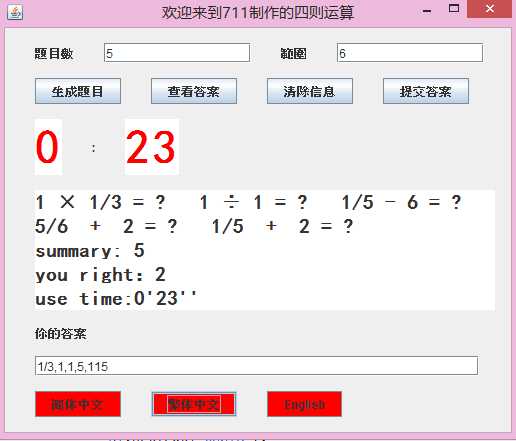Click the question text 1/5 + 2 = ?
The width and height of the screenshot is (516, 441).
283,226
